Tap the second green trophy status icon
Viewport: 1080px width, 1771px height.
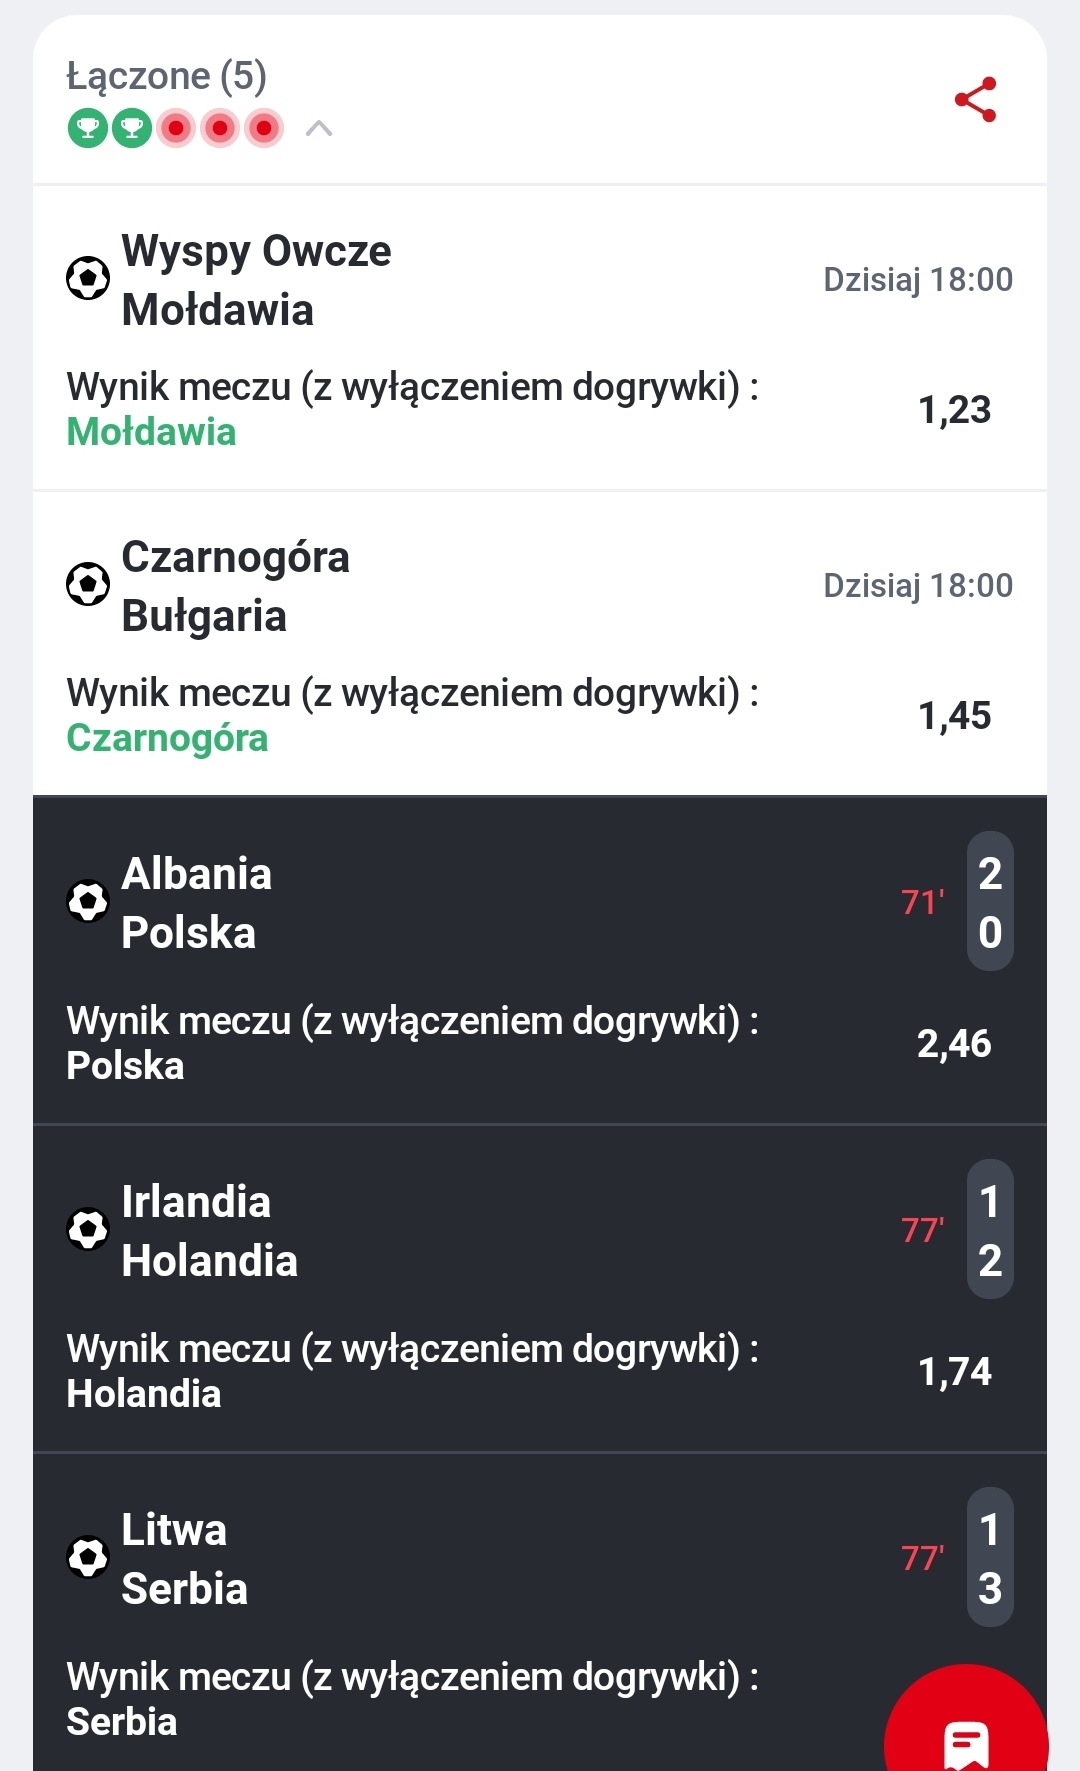(x=132, y=128)
